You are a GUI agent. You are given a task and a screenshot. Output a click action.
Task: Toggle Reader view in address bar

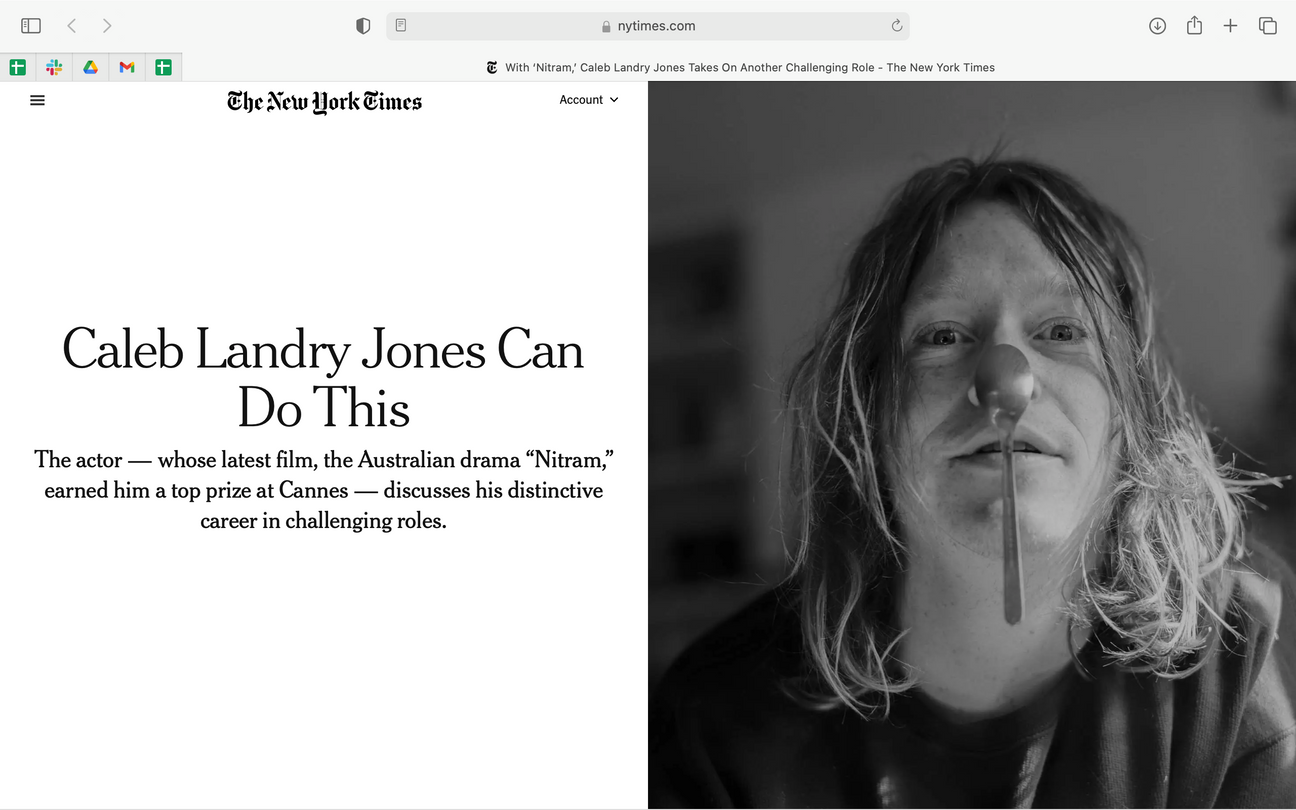pyautogui.click(x=401, y=26)
